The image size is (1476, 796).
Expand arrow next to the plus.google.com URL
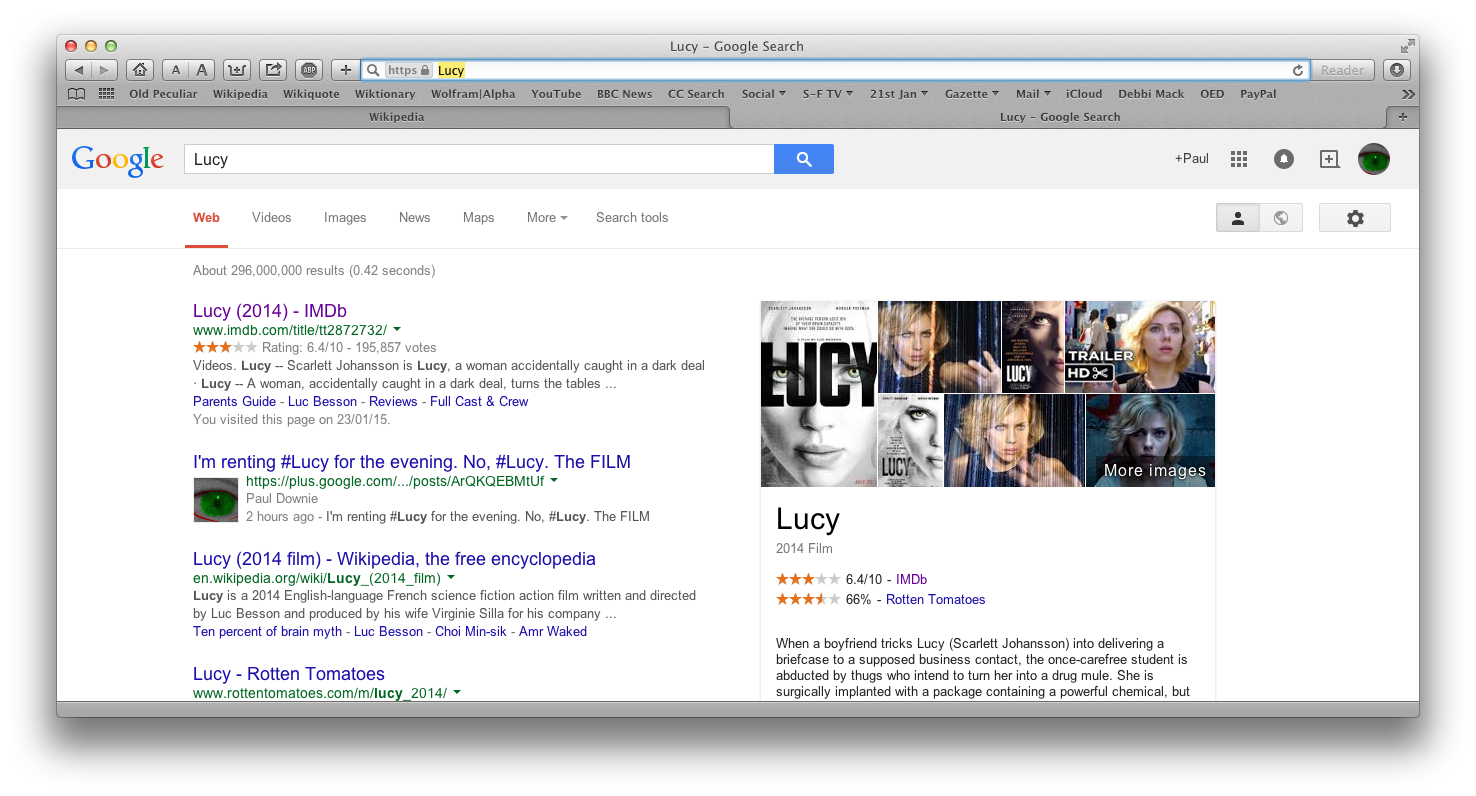tap(554, 480)
